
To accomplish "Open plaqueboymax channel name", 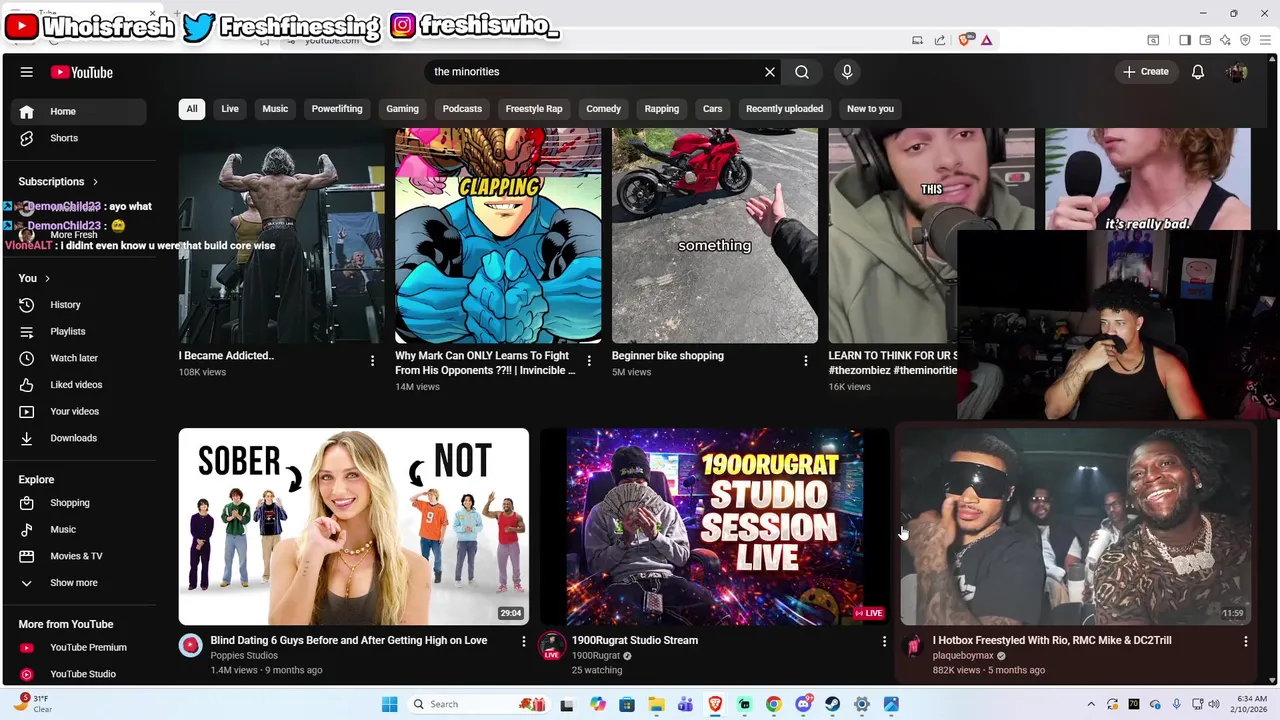I will tap(963, 656).
